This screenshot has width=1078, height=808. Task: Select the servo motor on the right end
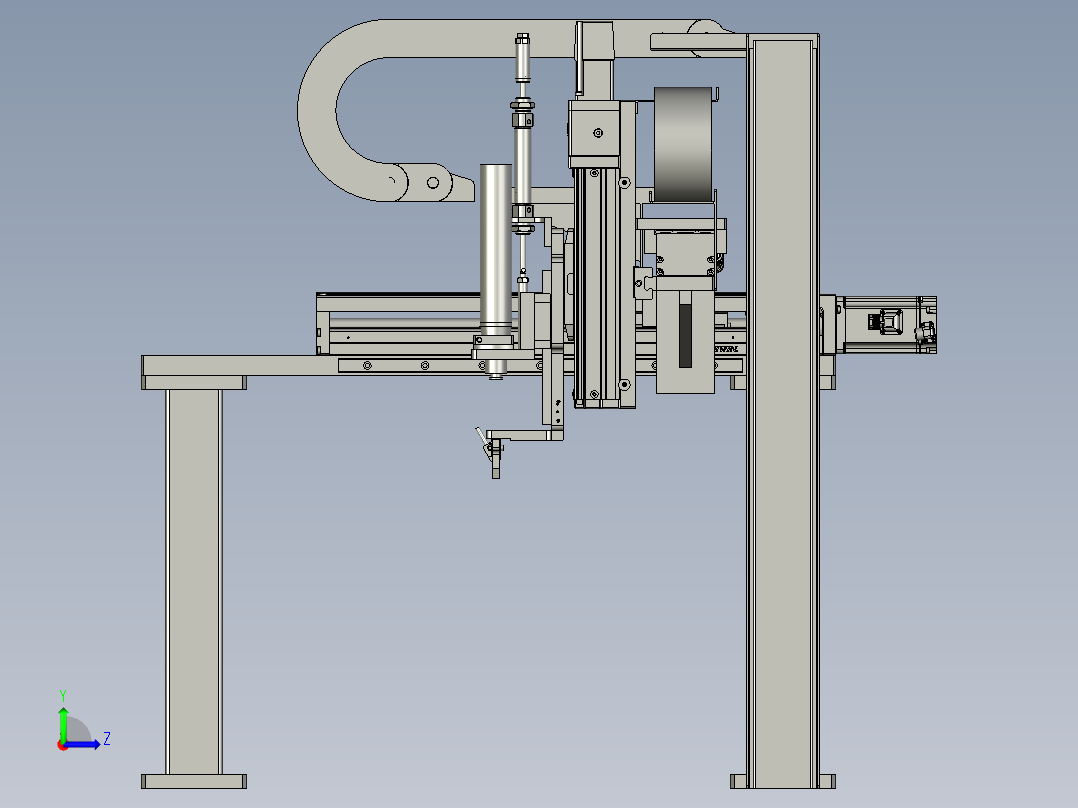[886, 325]
